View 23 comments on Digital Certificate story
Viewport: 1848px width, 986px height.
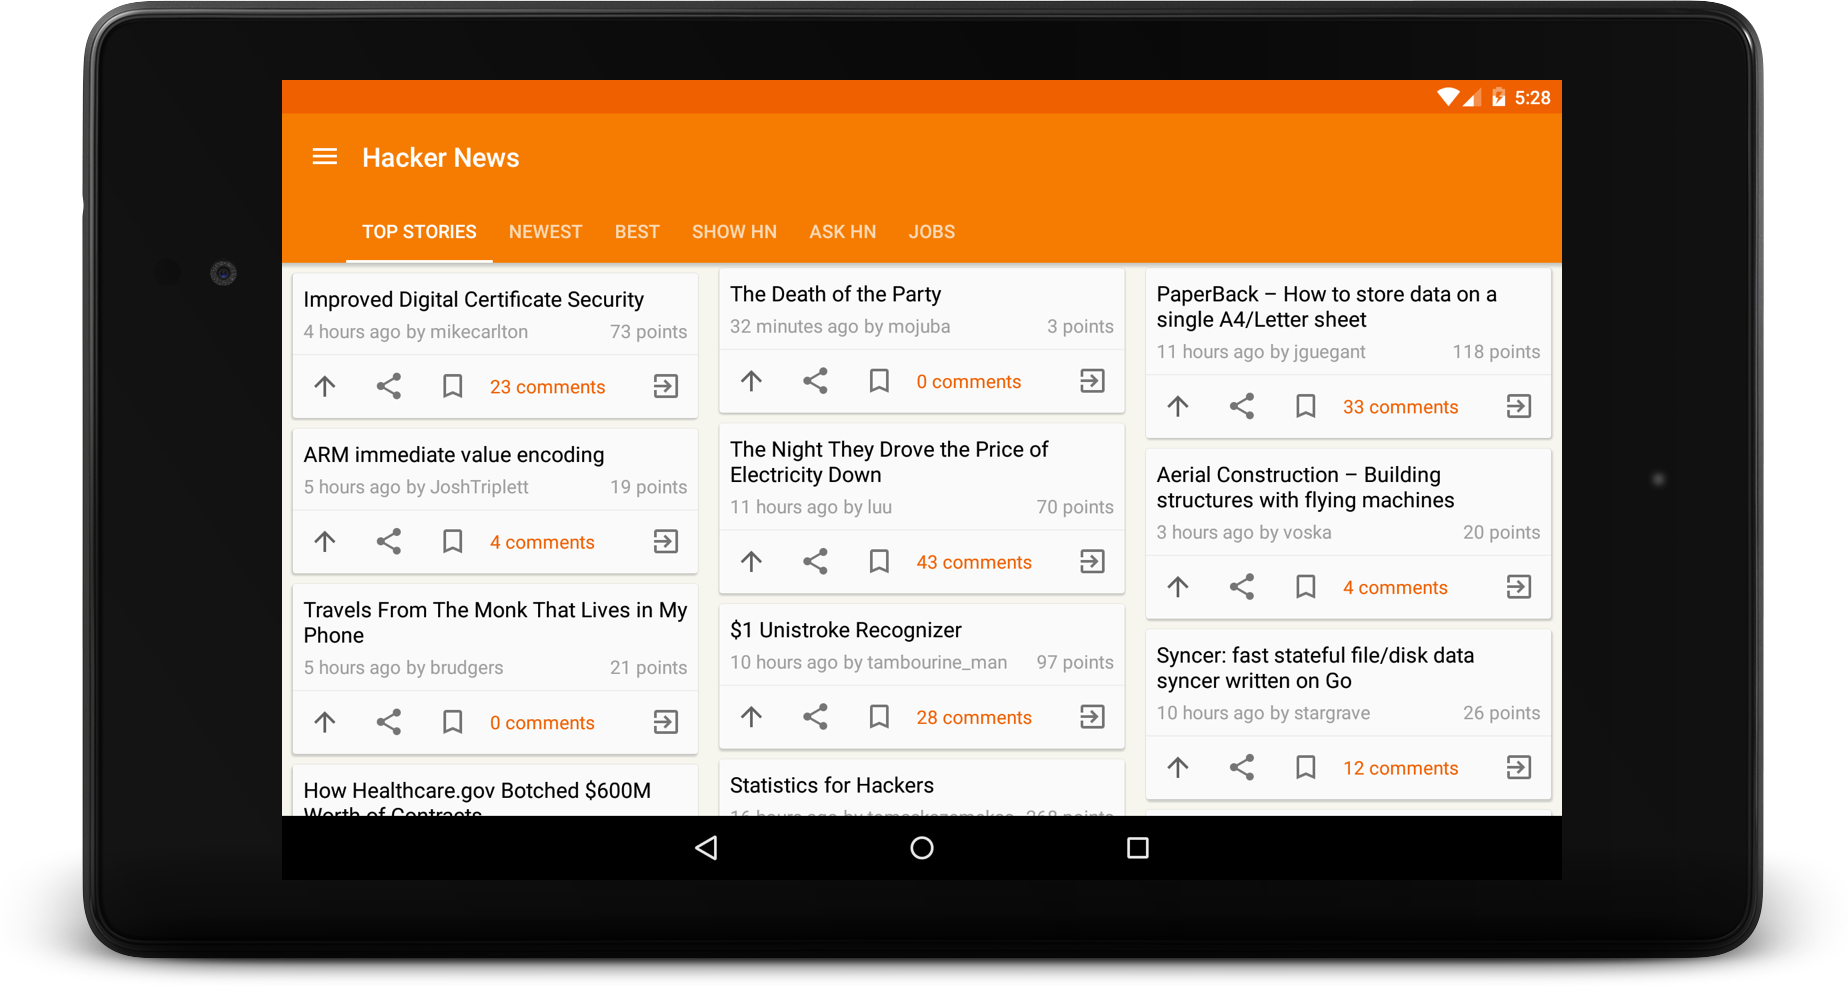pos(547,387)
